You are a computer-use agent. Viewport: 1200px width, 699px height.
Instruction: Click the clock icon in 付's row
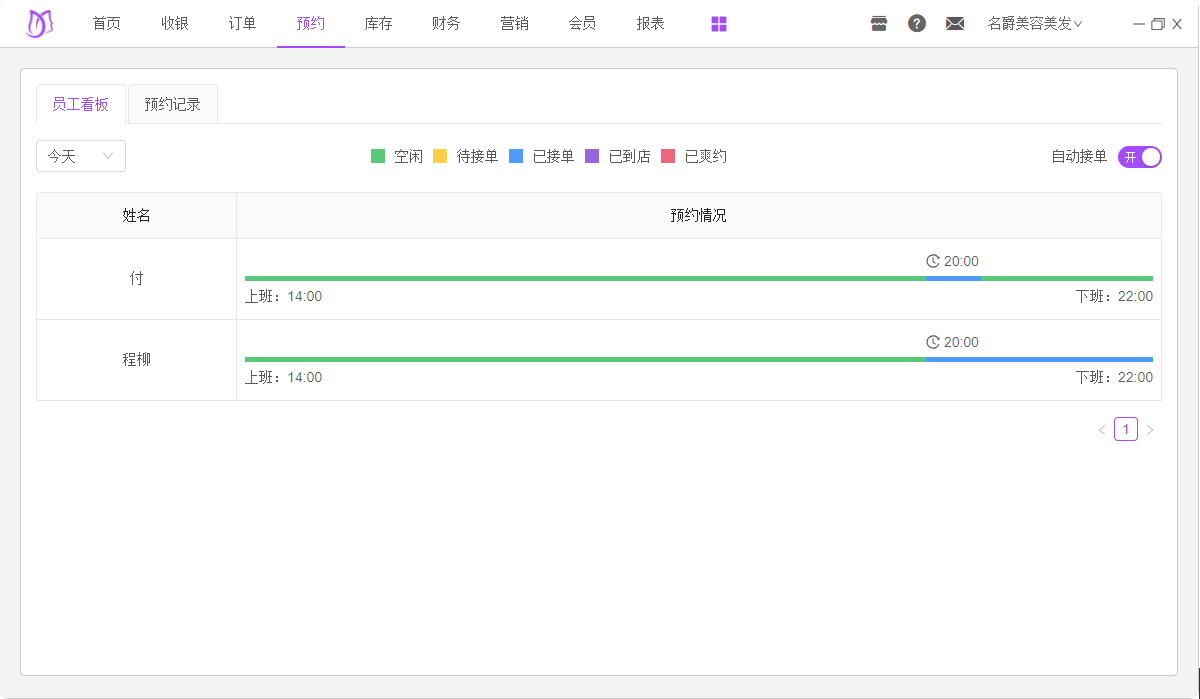coord(933,261)
